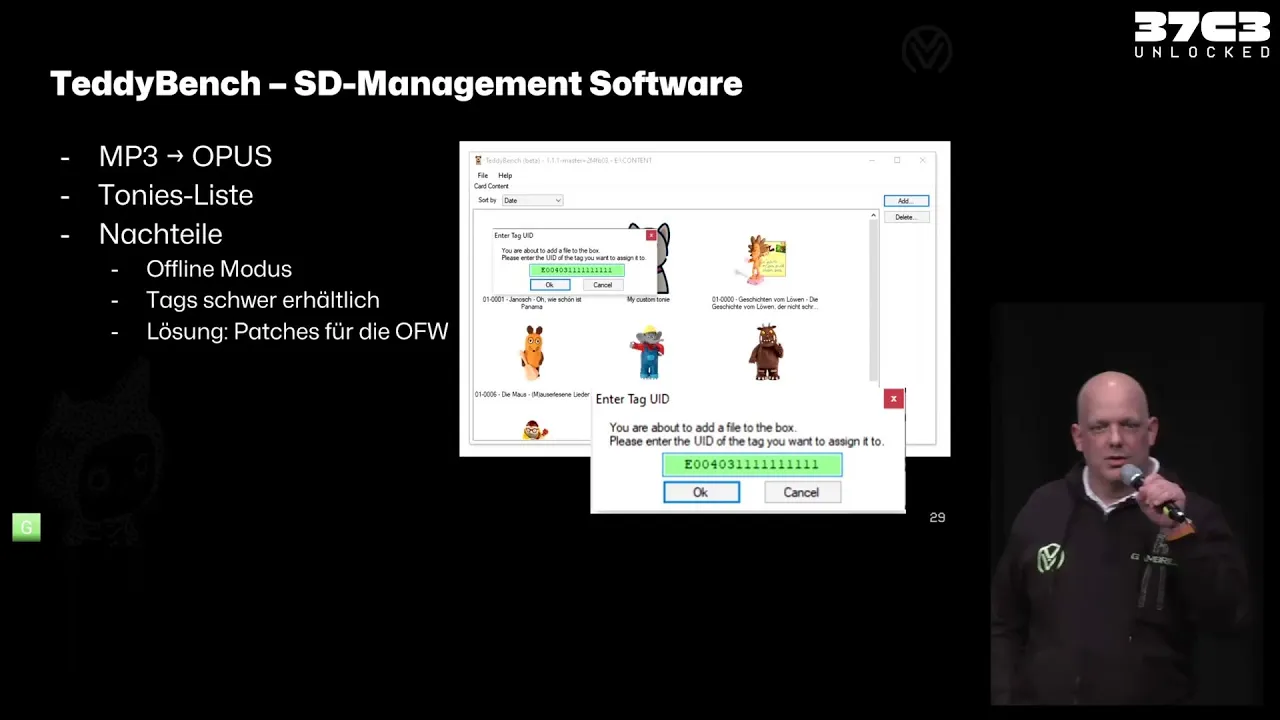Click the 'Tags schwer erhältlich' sub-bullet
This screenshot has width=1280, height=720.
(263, 300)
